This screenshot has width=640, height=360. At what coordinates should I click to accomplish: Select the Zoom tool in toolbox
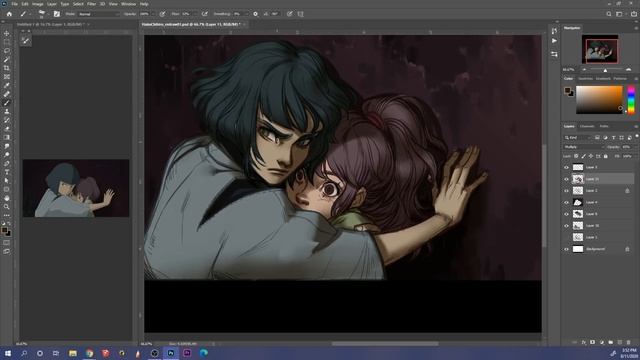tap(7, 207)
